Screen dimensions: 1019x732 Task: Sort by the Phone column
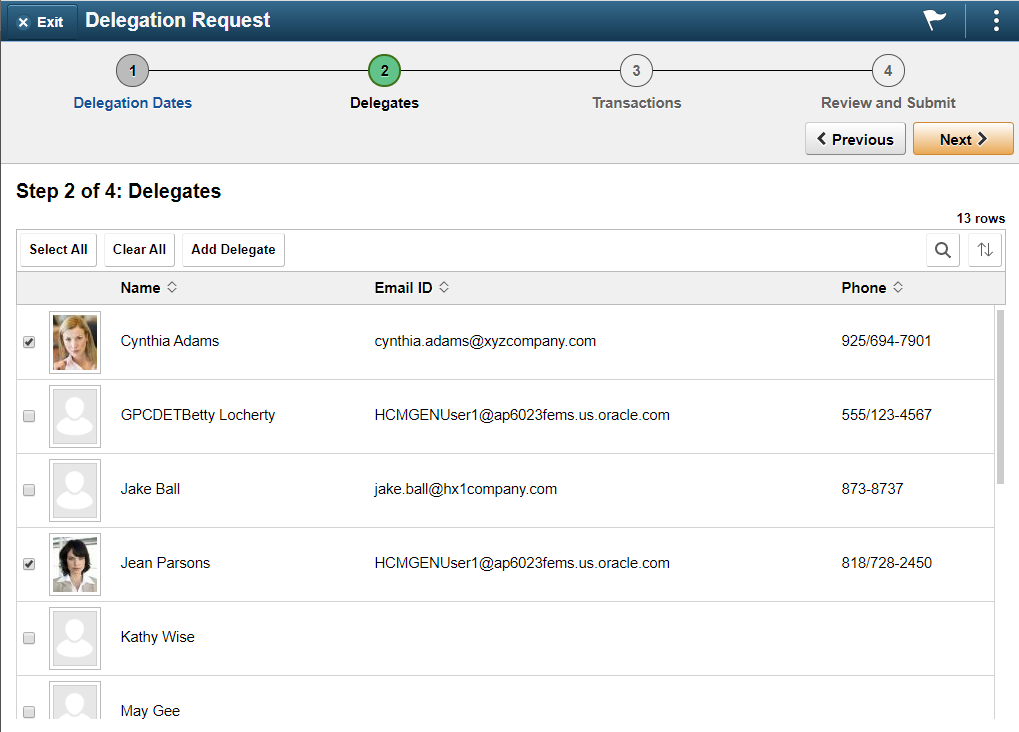point(871,287)
